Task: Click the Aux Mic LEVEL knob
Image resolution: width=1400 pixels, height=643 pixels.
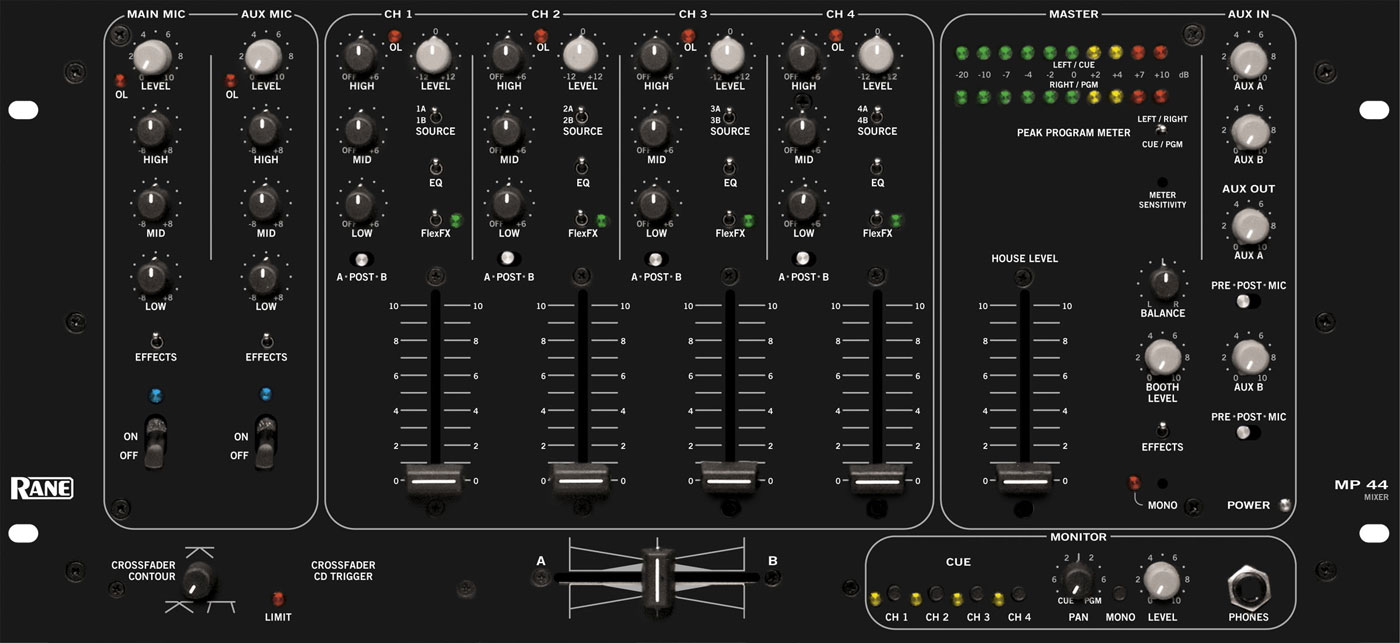Action: [x=265, y=57]
